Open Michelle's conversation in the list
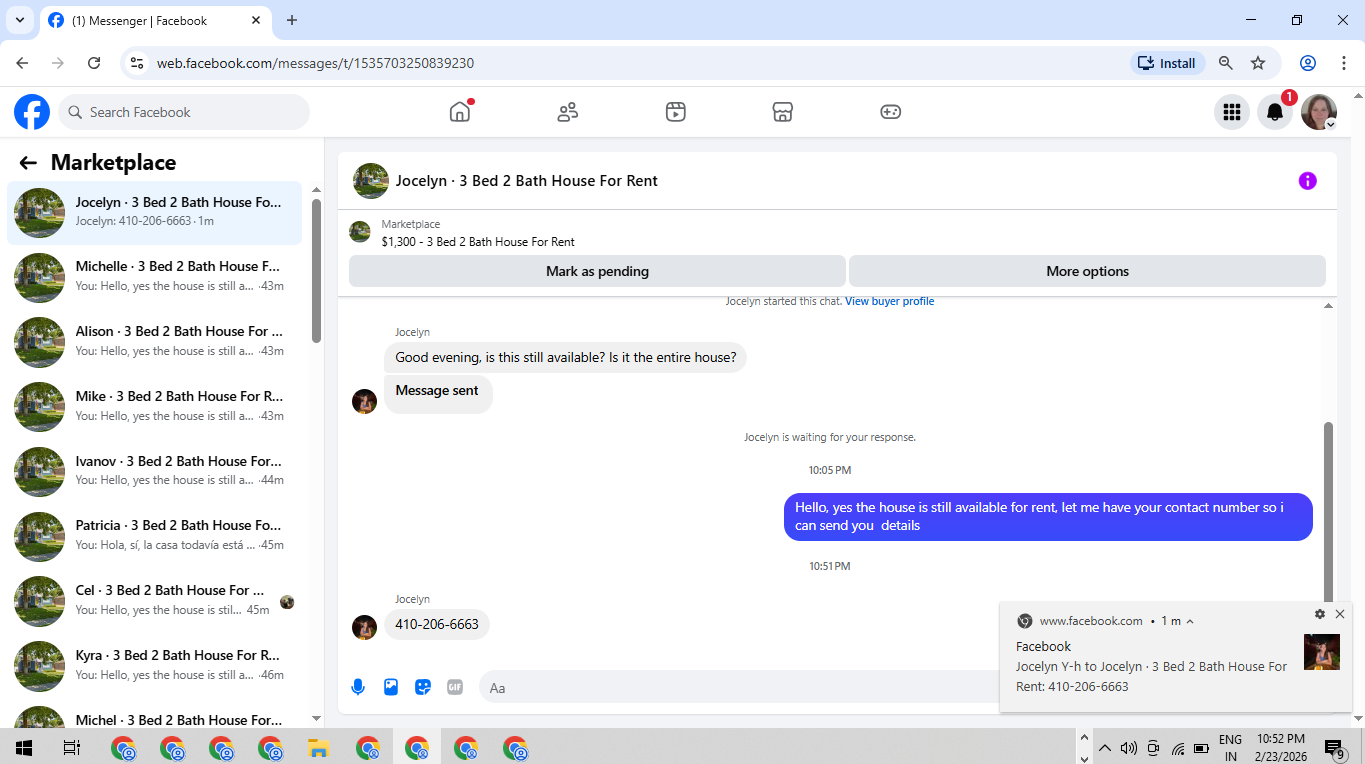Image resolution: width=1365 pixels, height=764 pixels. click(155, 277)
